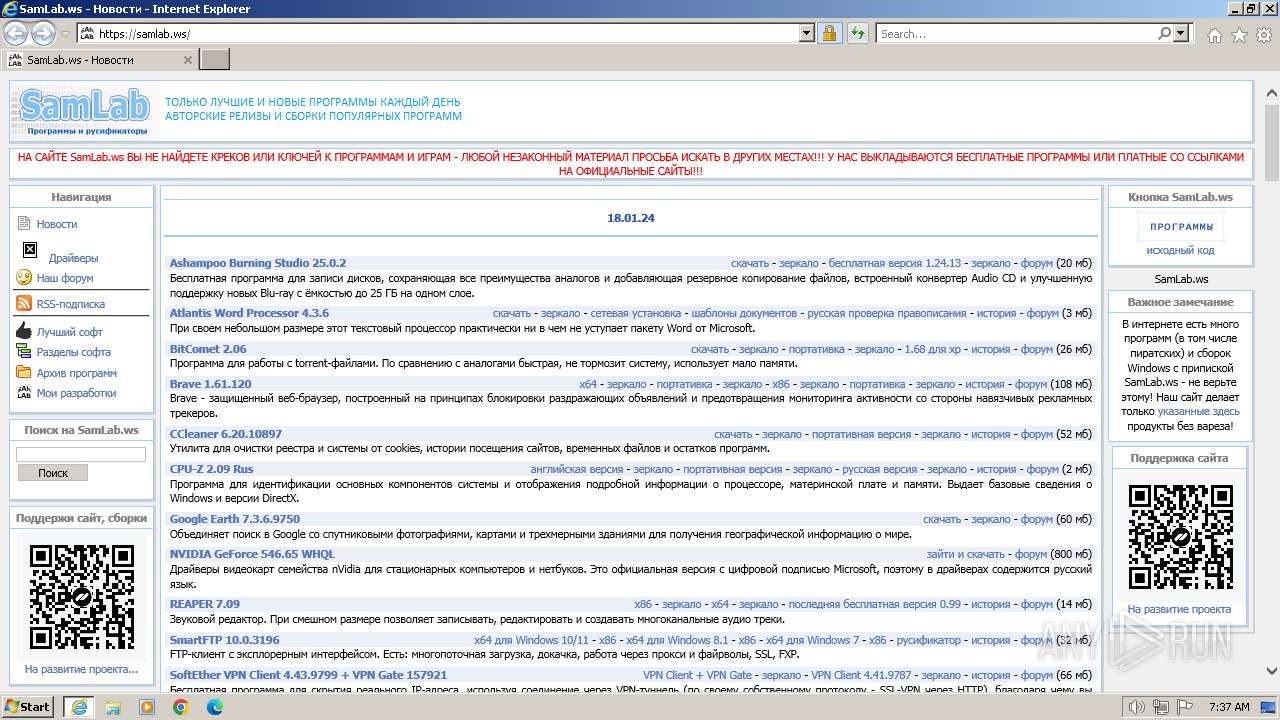Click the URL address field
Viewport: 1280px width, 720px height.
pos(447,33)
